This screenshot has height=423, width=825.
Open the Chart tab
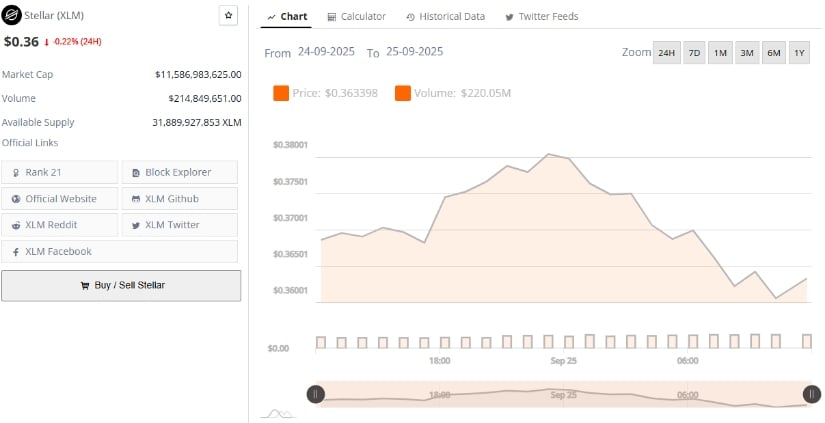[x=287, y=17]
